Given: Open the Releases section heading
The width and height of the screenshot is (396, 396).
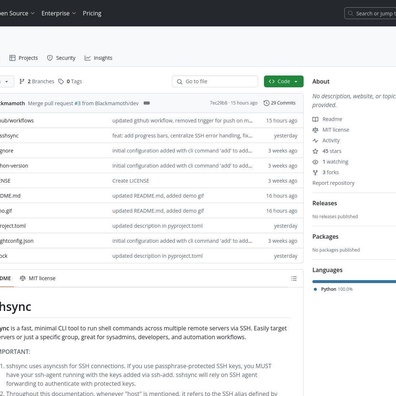Looking at the screenshot, I should pyautogui.click(x=325, y=203).
